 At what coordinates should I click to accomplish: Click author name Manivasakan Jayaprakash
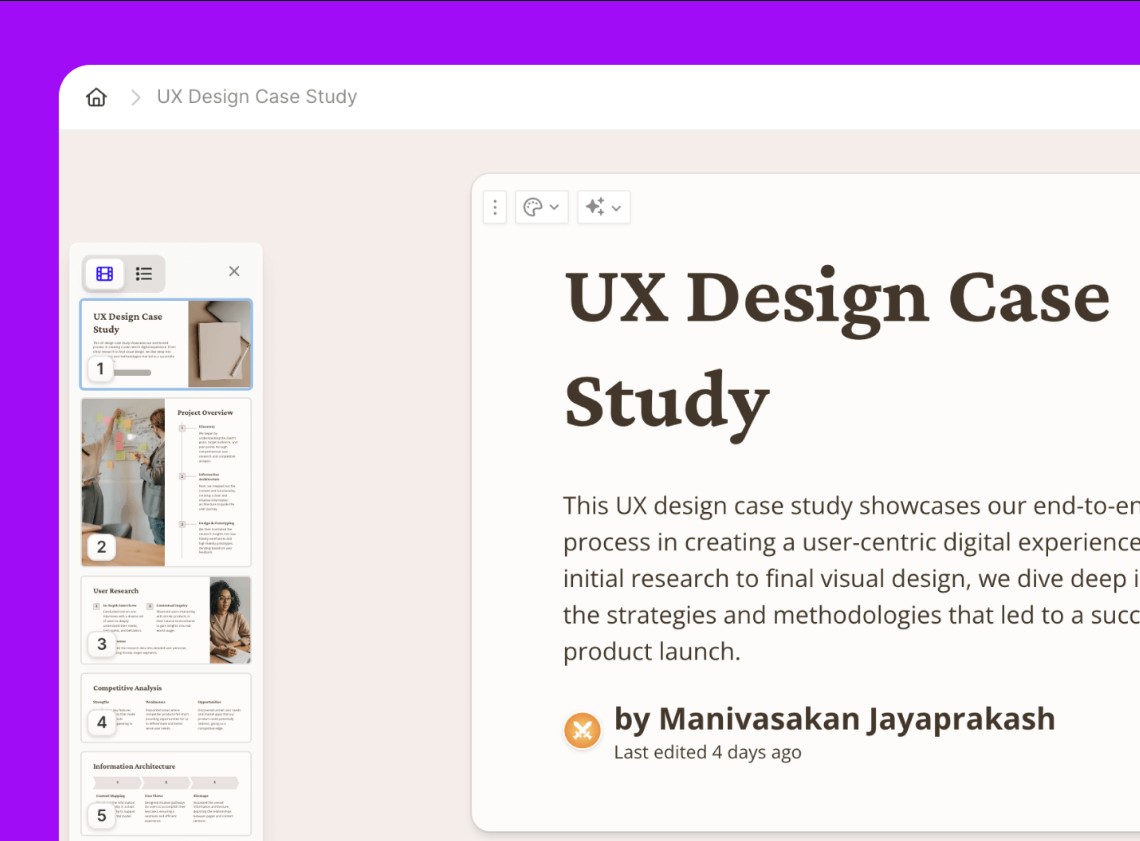pos(834,718)
